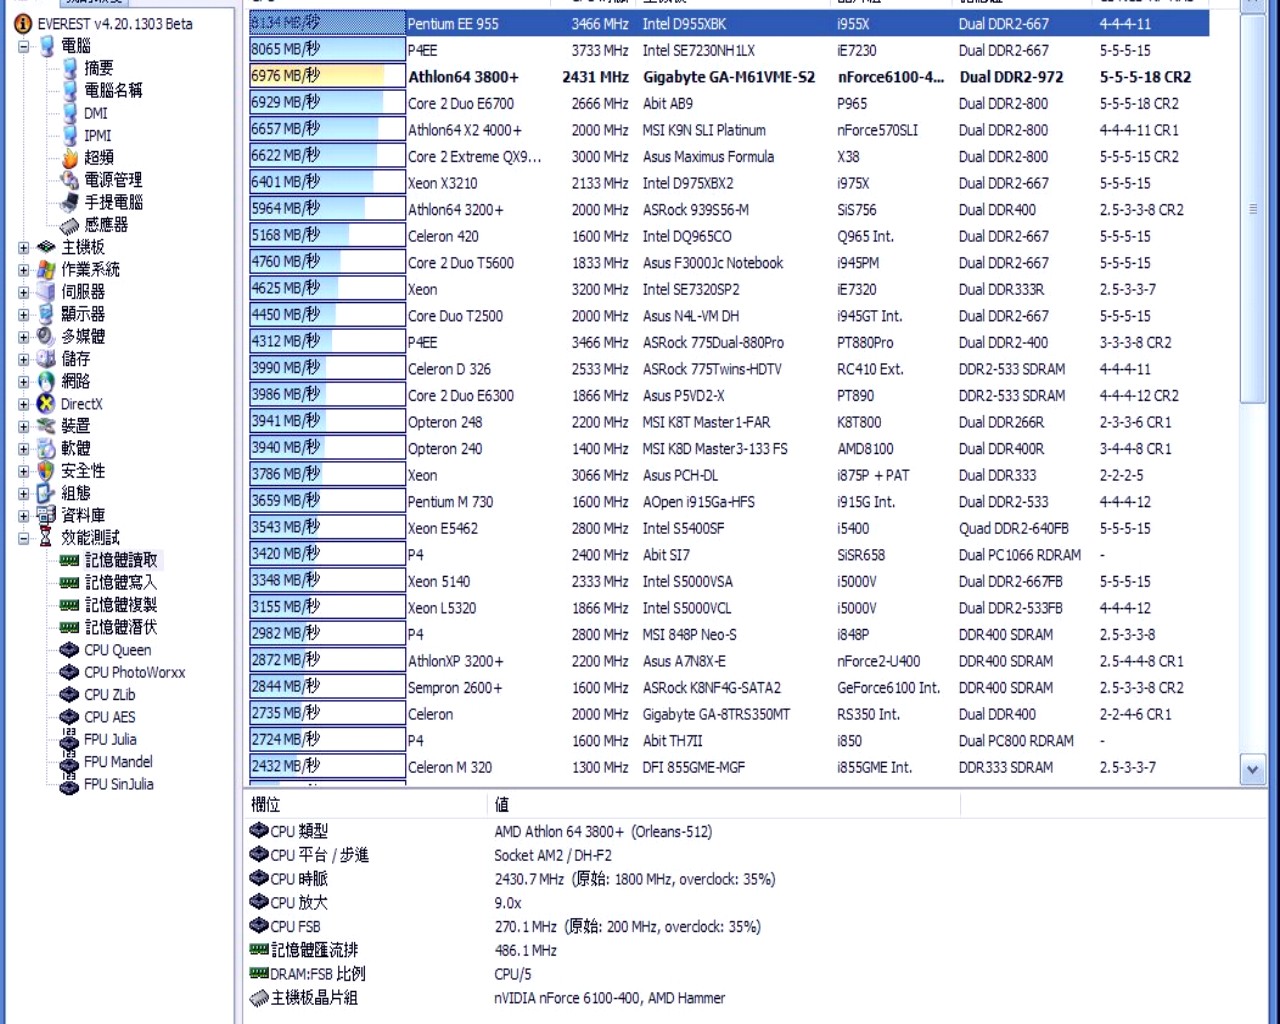Select the 顯示器 display icon
The height and width of the screenshot is (1024, 1280).
click(46, 314)
